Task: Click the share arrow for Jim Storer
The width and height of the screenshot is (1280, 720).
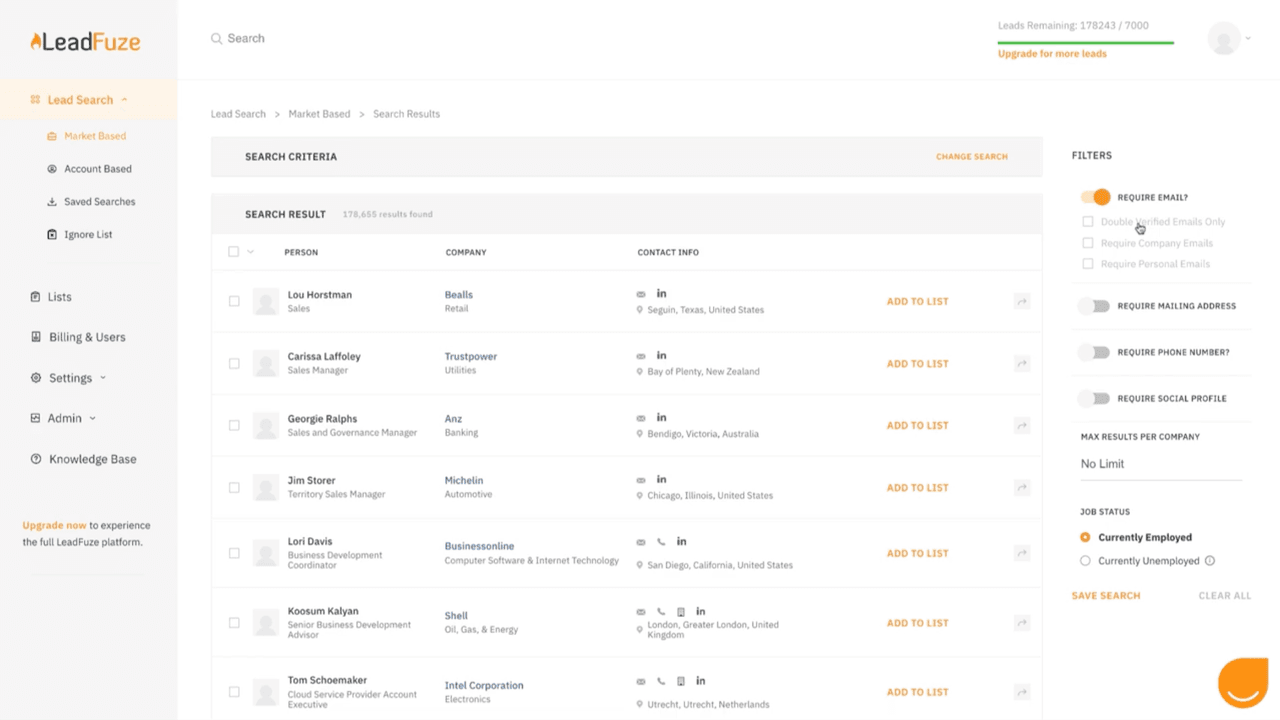Action: click(1022, 488)
